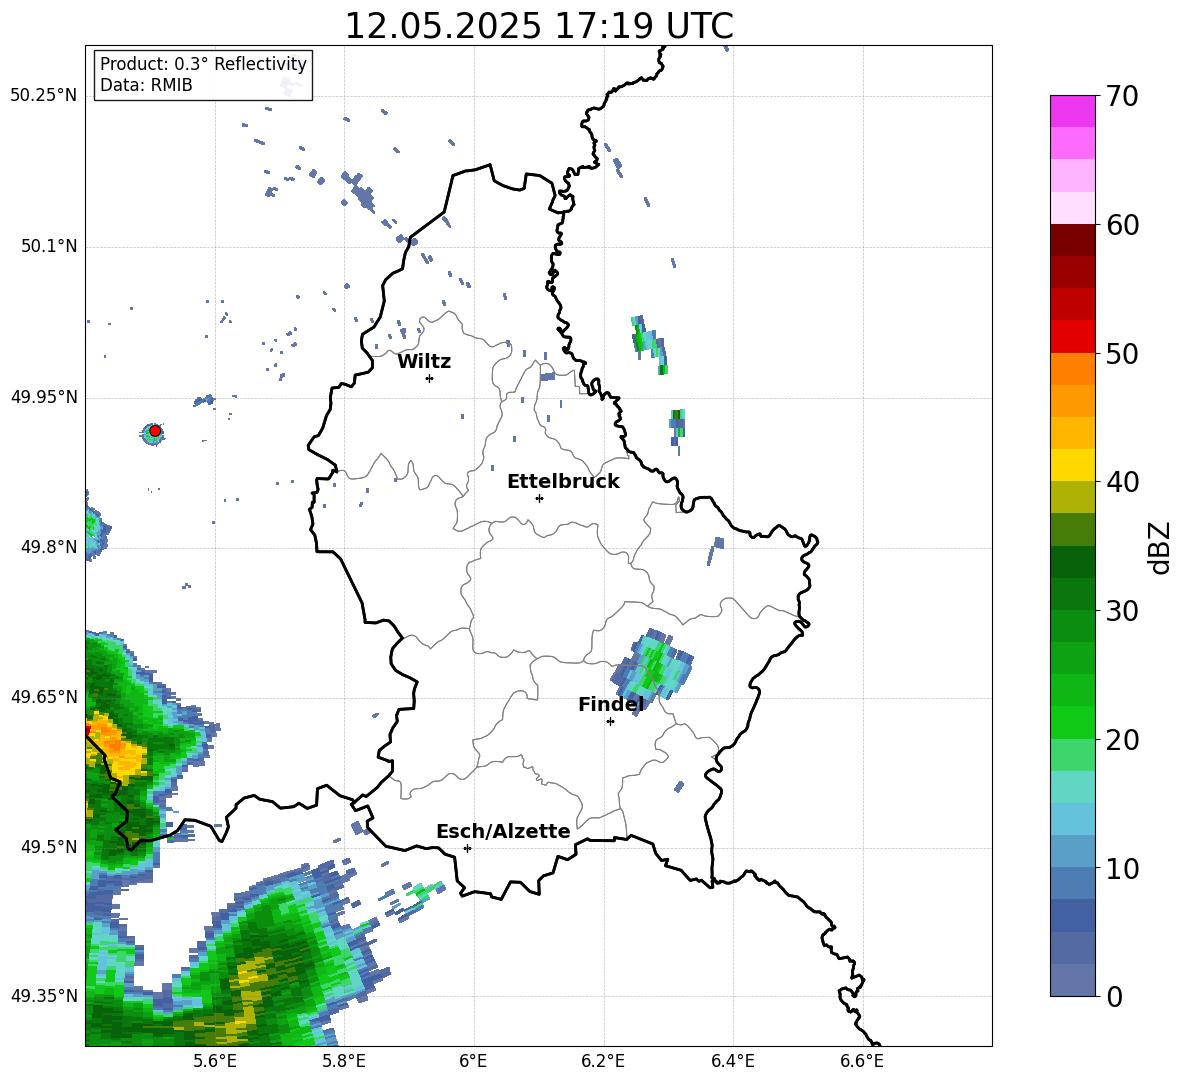The image size is (1184, 1081).
Task: Click the Esch/Alzette location cross marker
Action: click(467, 848)
